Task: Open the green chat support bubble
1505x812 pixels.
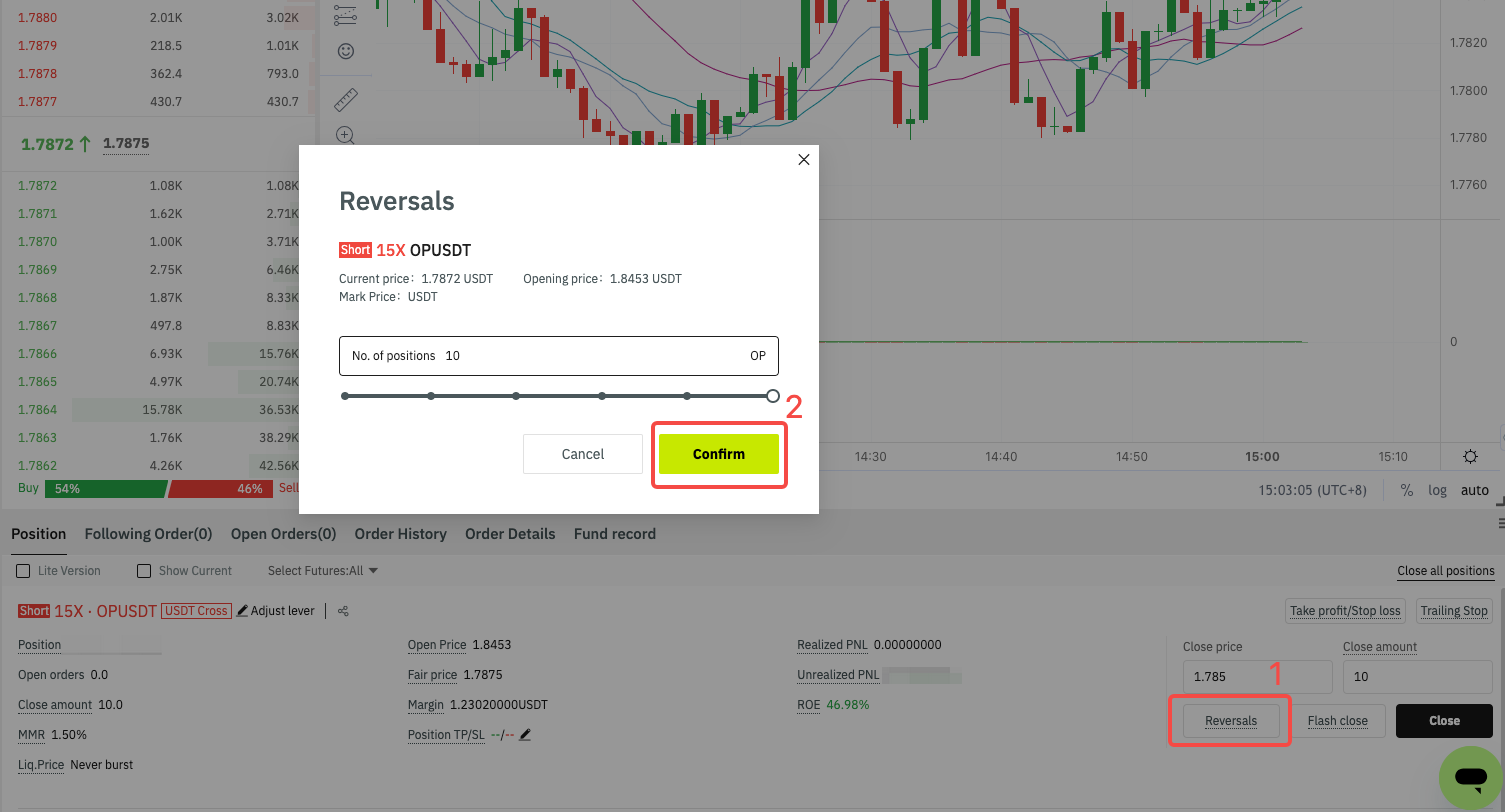Action: coord(1471,777)
